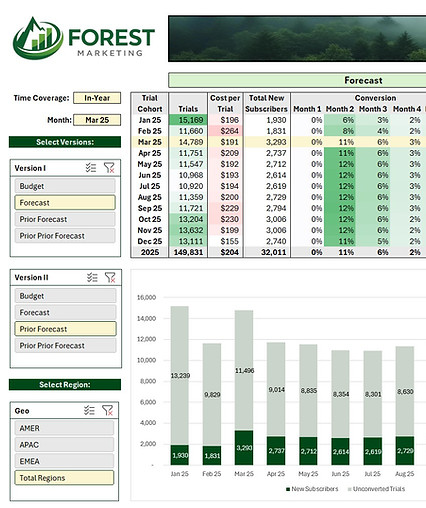Select the Dec 25 cohort row label
Viewport: 426px width, 508px height.
click(x=150, y=241)
